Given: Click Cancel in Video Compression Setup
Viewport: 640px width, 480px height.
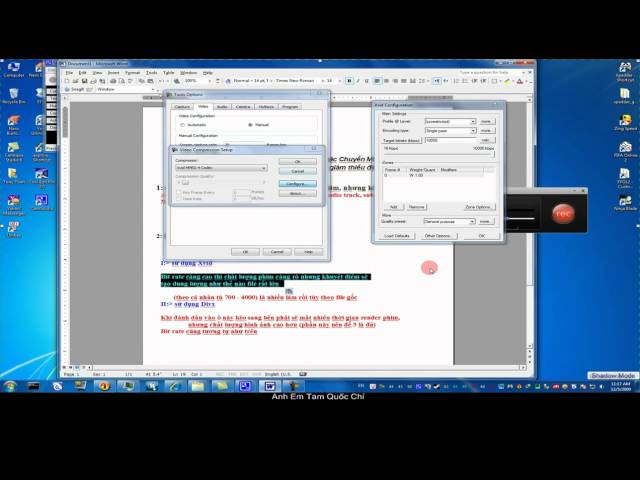Looking at the screenshot, I should tap(298, 171).
